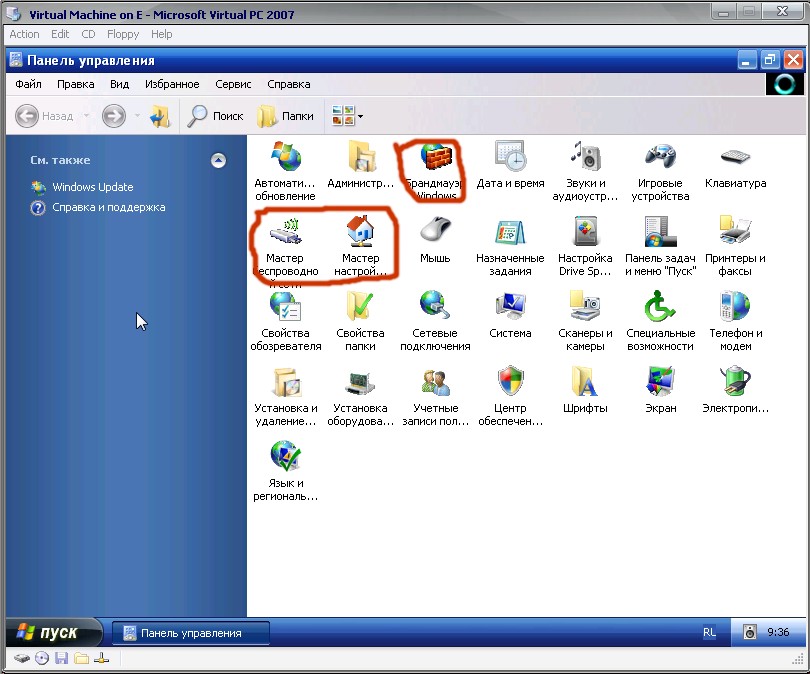810x674 pixels.
Task: Open the Правка menu
Action: 75,84
